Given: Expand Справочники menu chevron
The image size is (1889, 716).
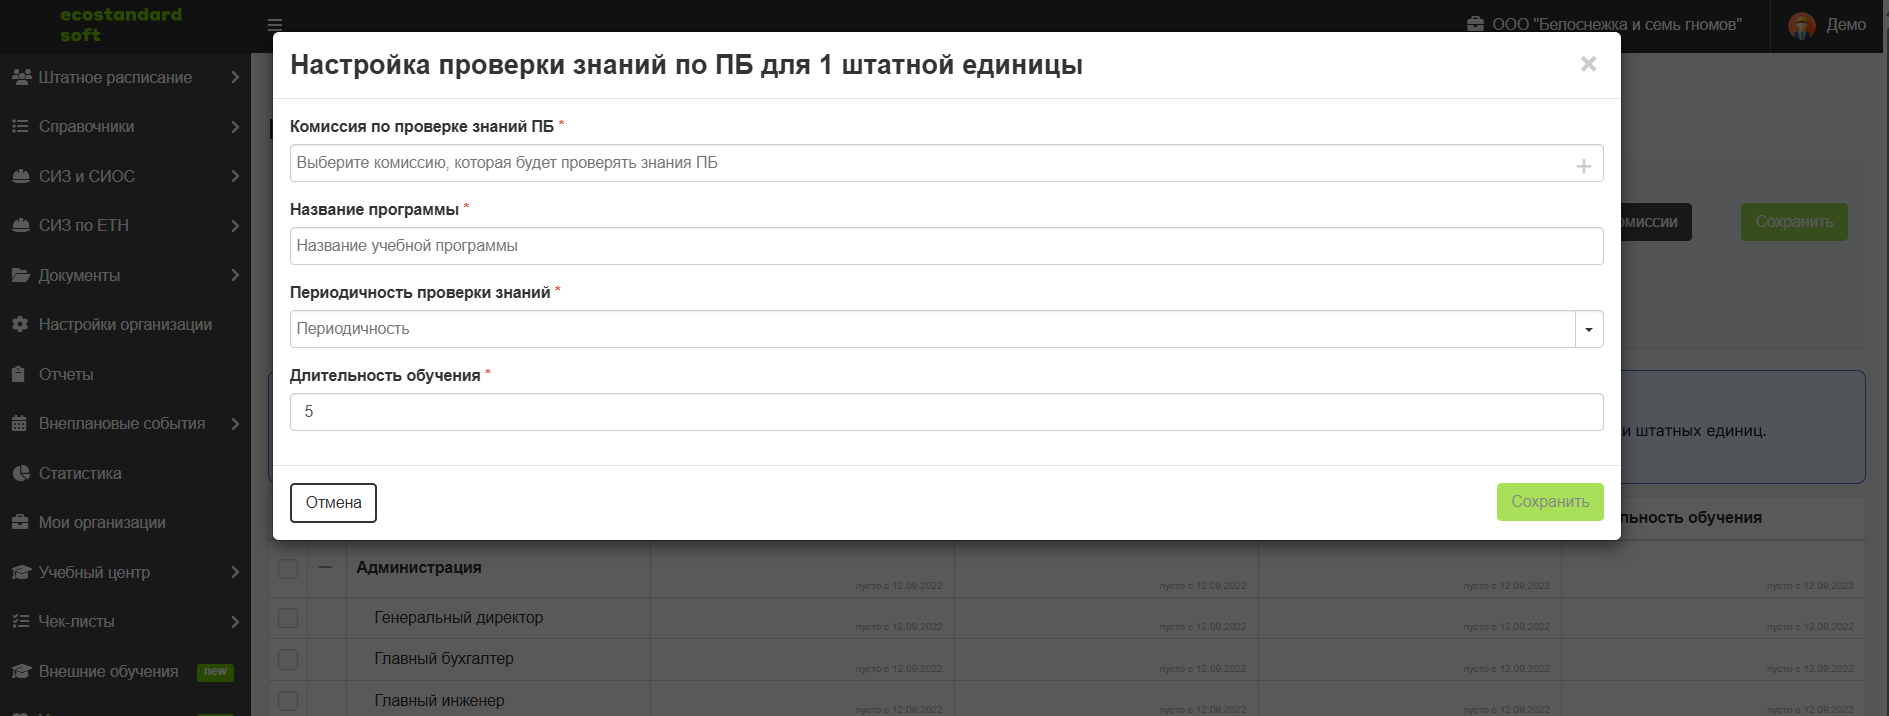Looking at the screenshot, I should click(x=235, y=126).
